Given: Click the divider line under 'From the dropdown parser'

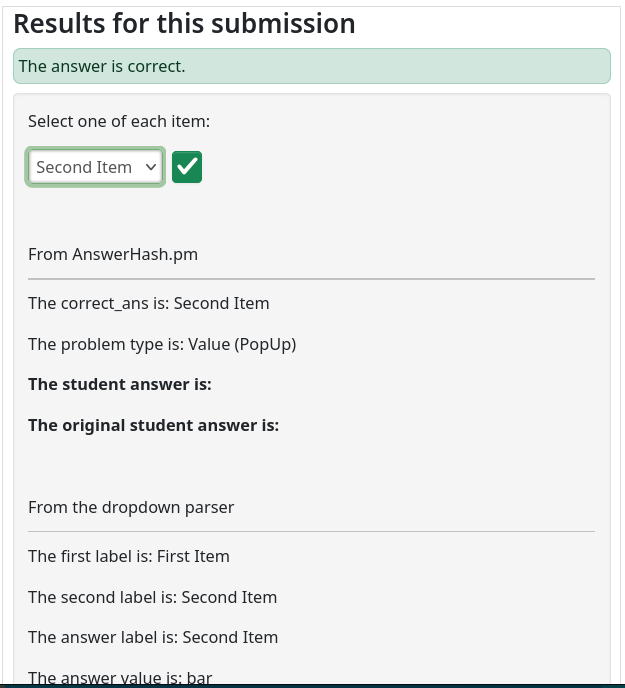Looking at the screenshot, I should pyautogui.click(x=311, y=531).
